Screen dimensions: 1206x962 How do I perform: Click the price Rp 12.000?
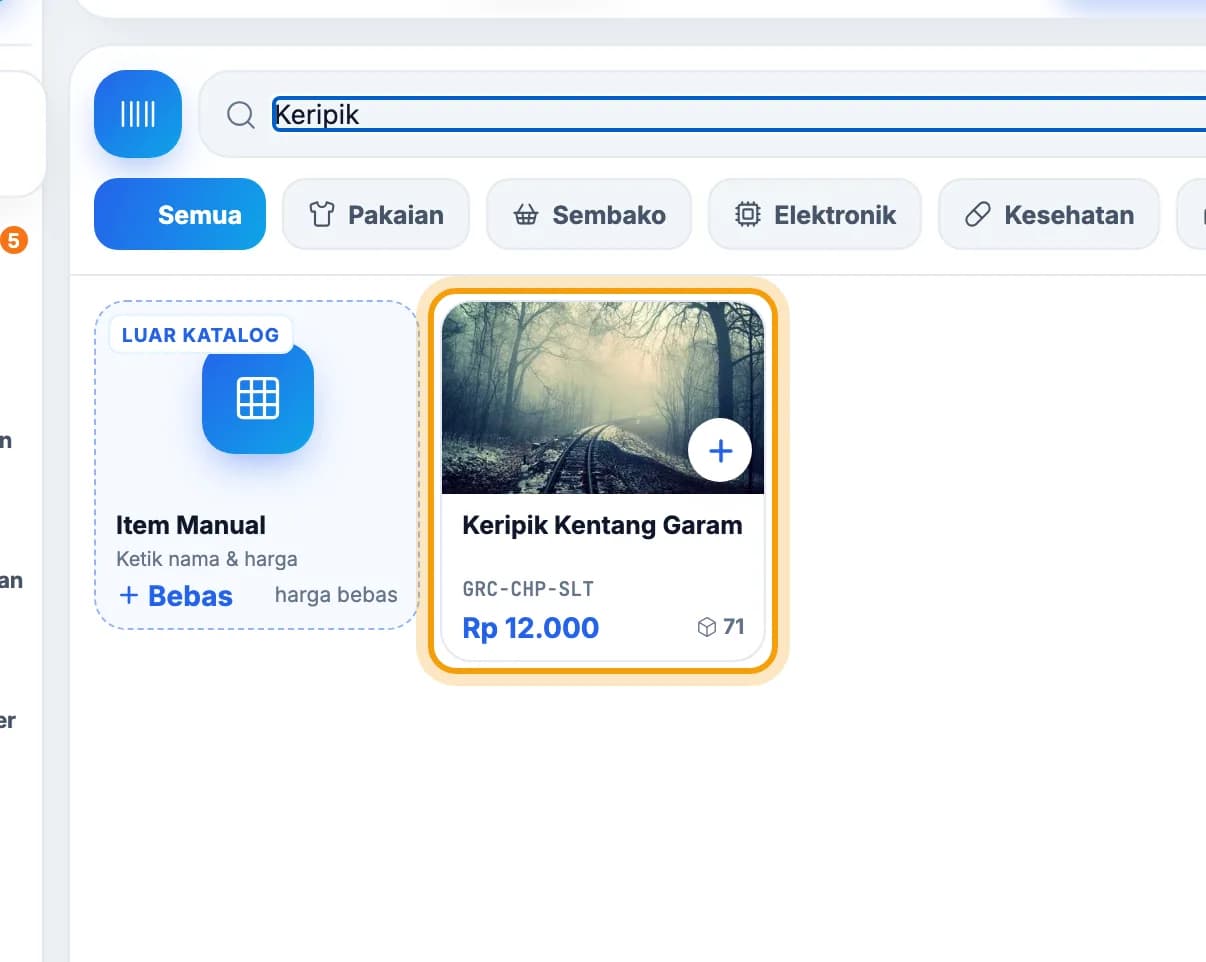[531, 628]
